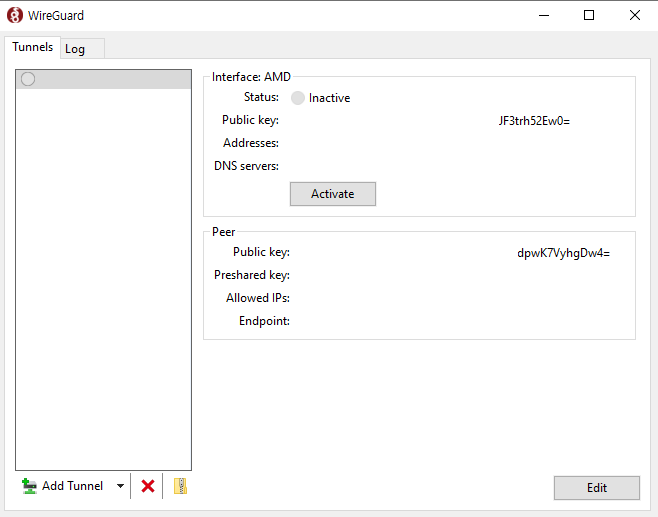658x517 pixels.
Task: Click the Endpoint label
Action: click(x=264, y=321)
